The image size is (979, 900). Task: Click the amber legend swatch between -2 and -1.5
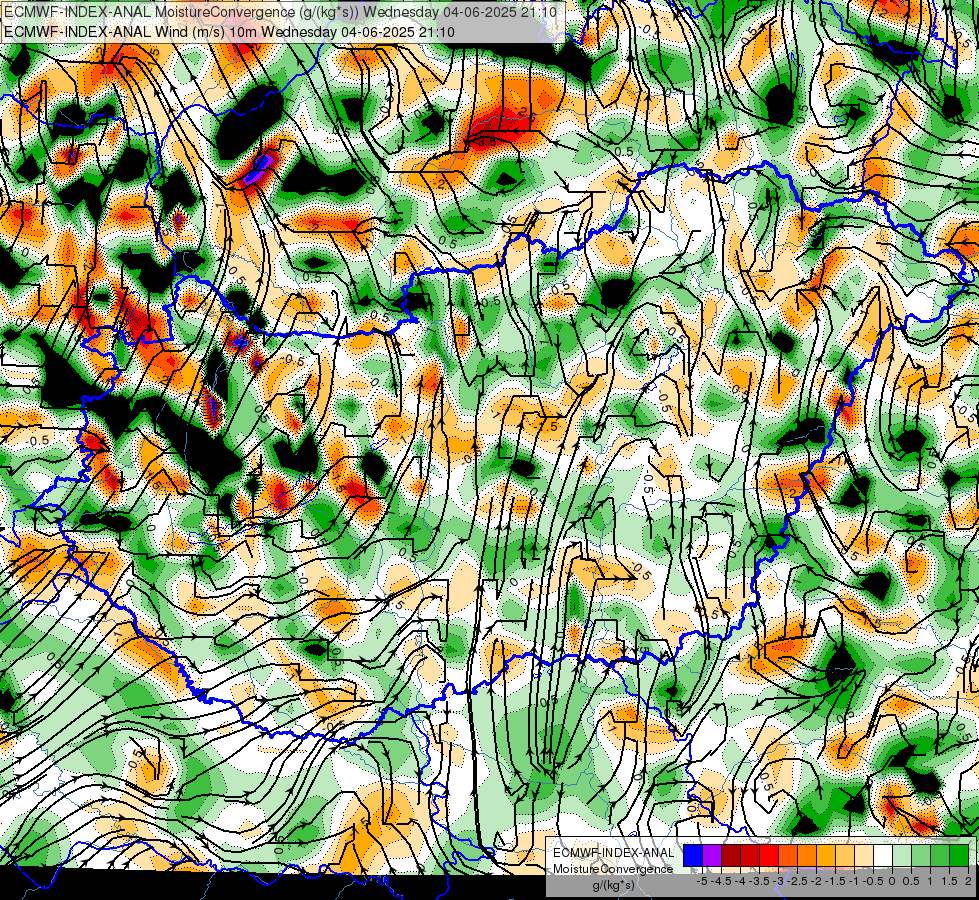tap(826, 856)
